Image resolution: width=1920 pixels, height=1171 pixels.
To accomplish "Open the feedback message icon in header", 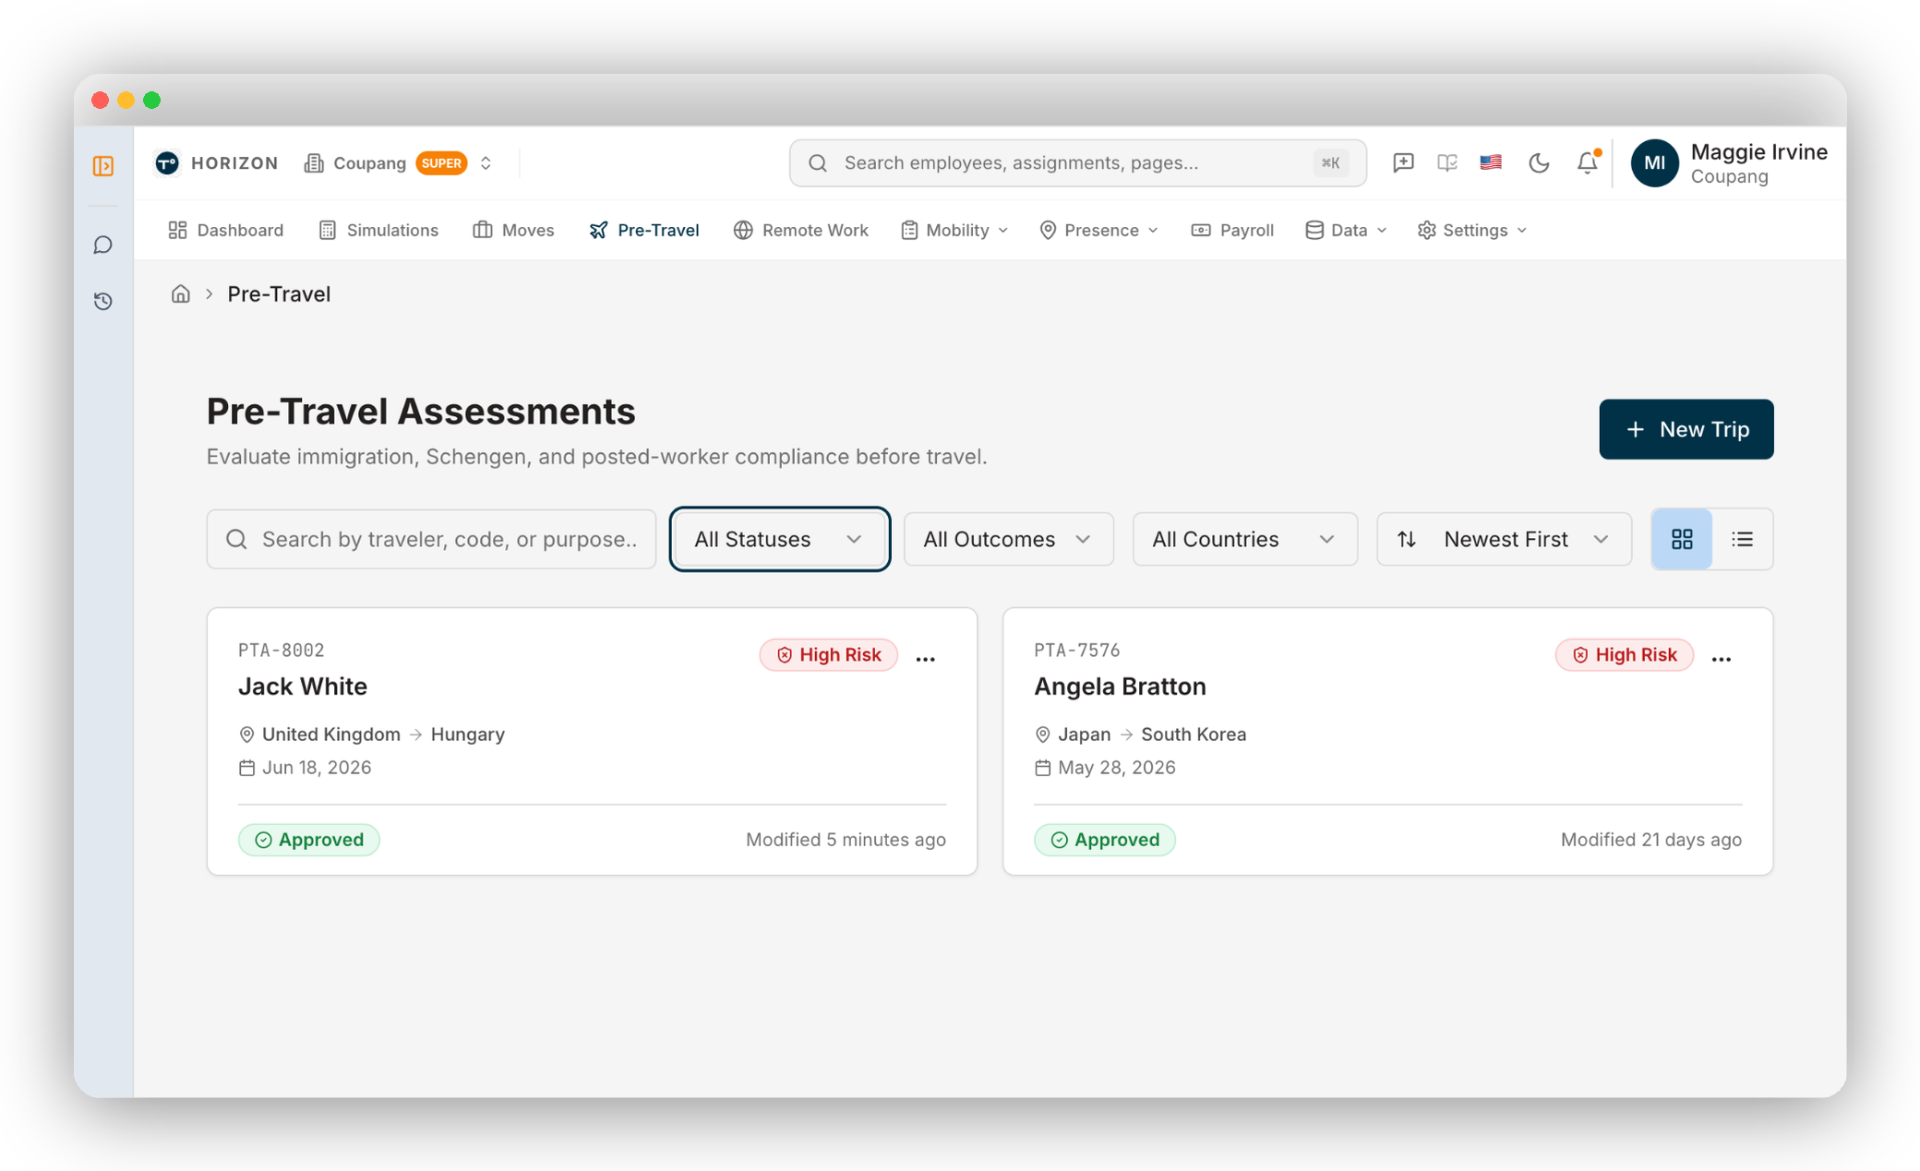I will click(1403, 163).
